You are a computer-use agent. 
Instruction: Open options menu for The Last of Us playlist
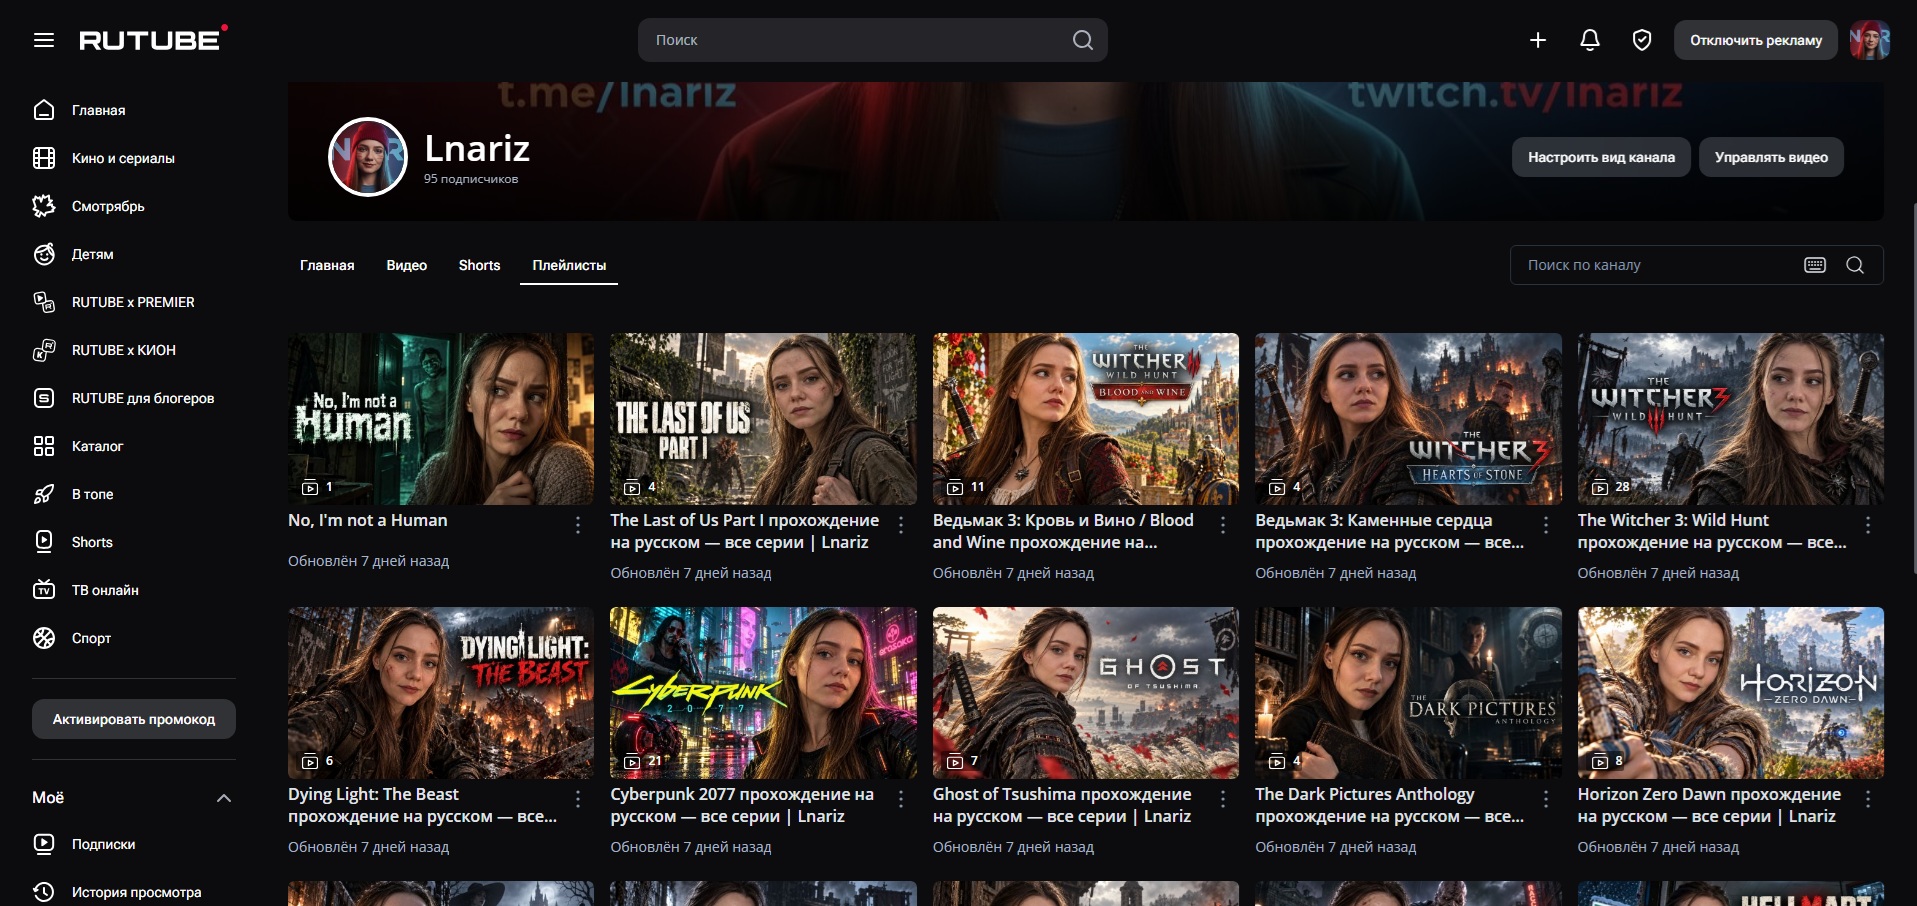pyautogui.click(x=901, y=524)
